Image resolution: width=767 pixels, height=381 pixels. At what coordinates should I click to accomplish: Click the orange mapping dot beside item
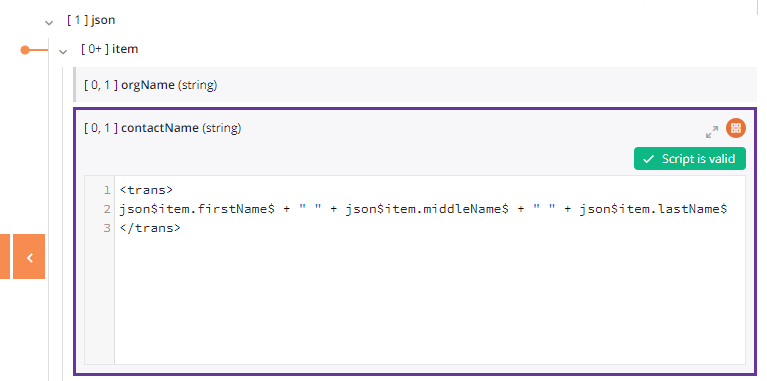click(x=25, y=50)
